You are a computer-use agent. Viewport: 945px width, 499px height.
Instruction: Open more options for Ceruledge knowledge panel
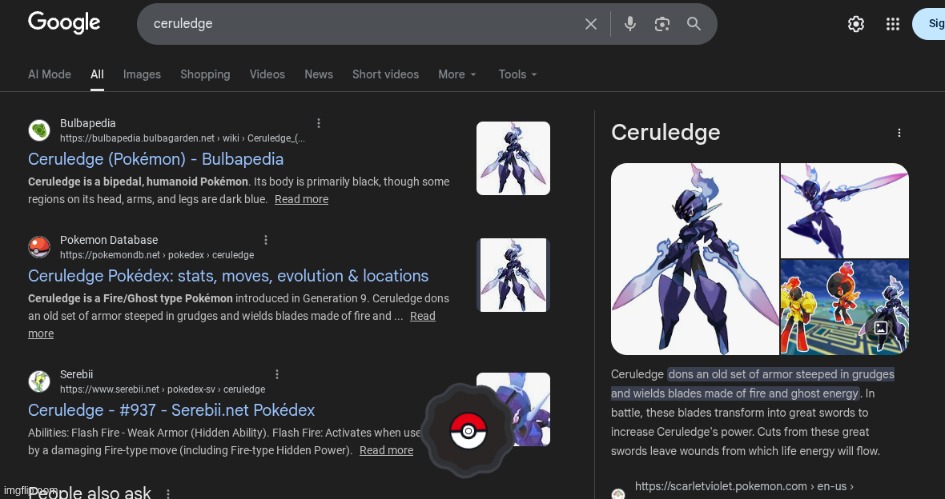(x=899, y=133)
